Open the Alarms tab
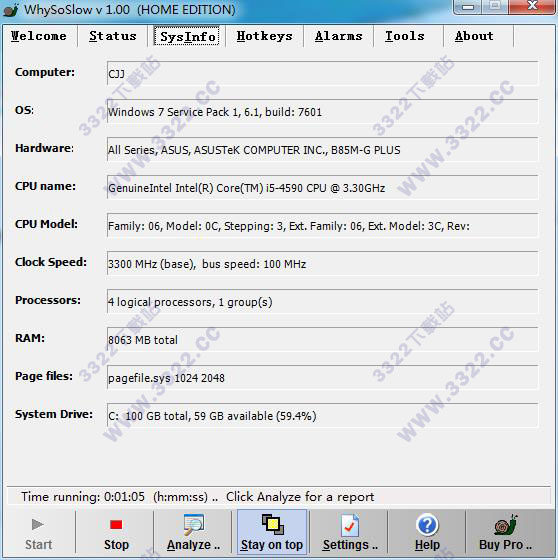Image resolution: width=558 pixels, height=560 pixels. [x=339, y=36]
